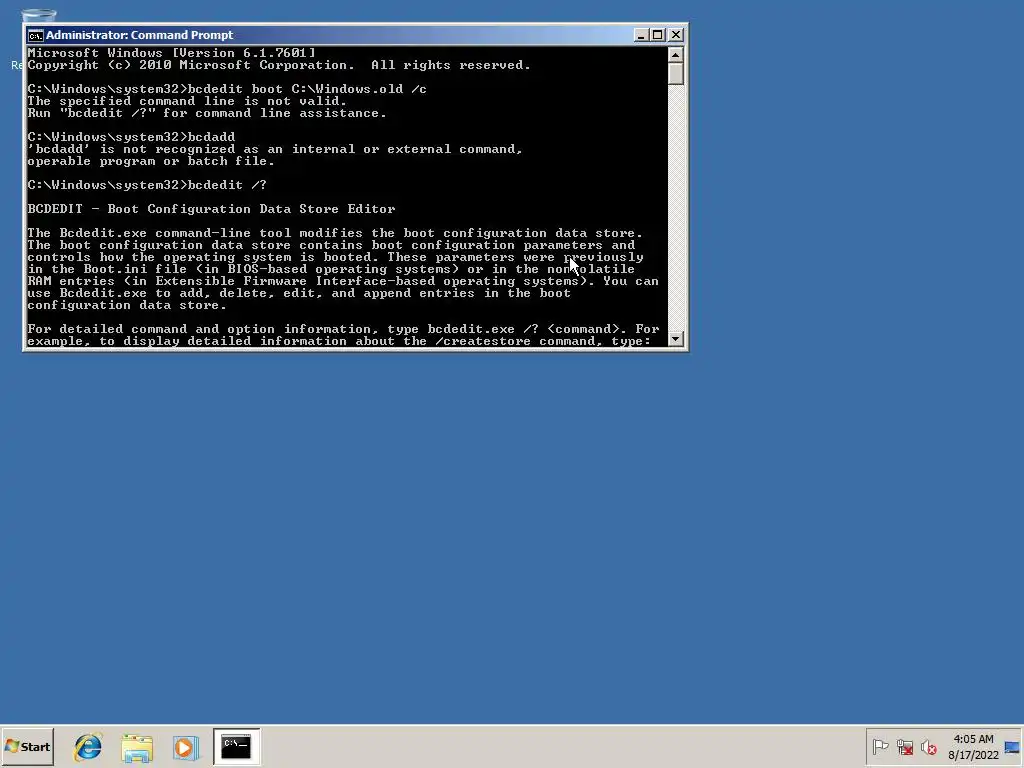Open Windows Media Player from taskbar
The width and height of the screenshot is (1024, 768).
click(185, 747)
